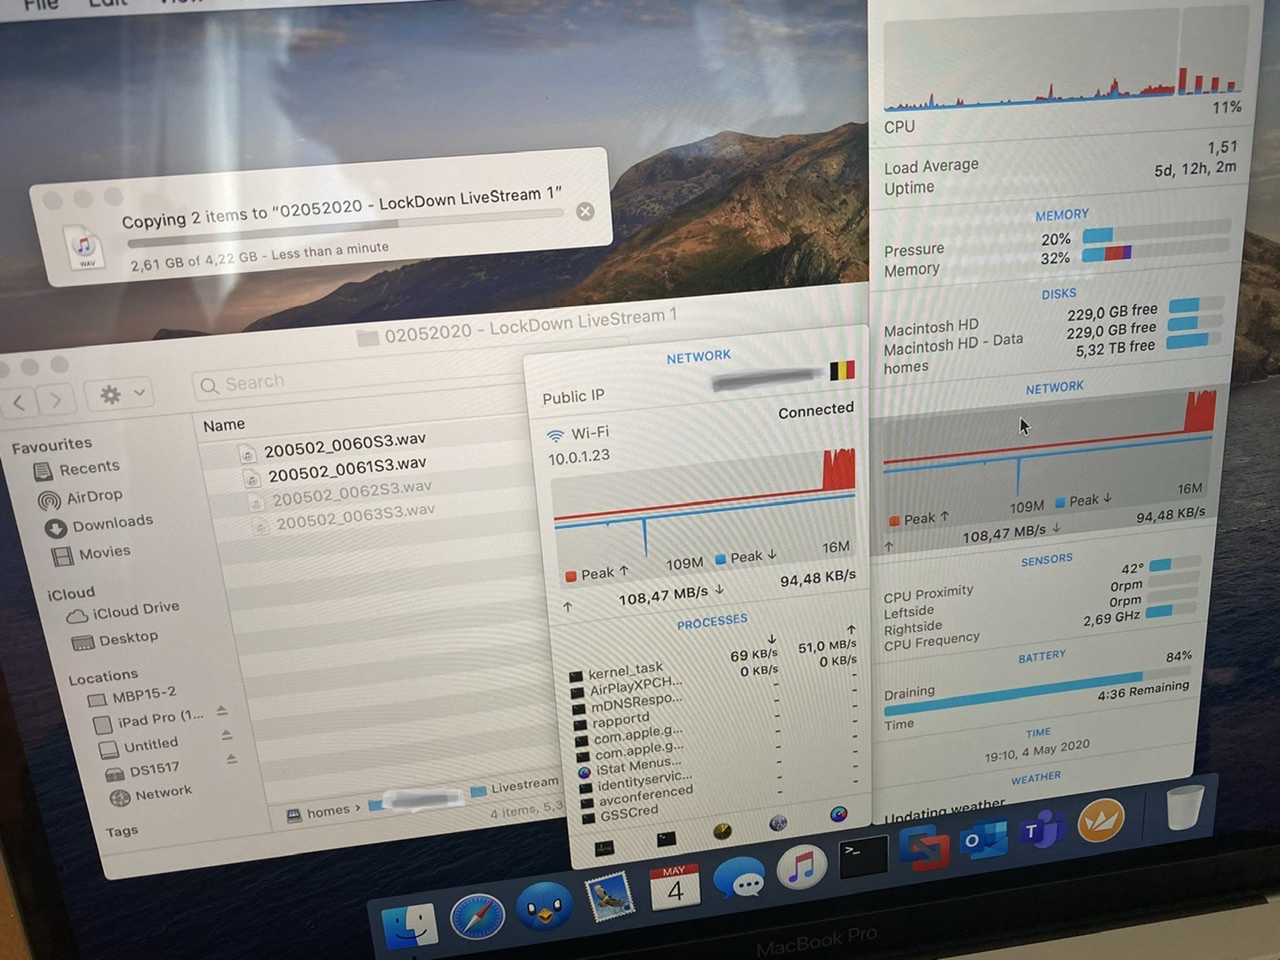Viewport: 1280px width, 960px height.
Task: Open Activity Monitor from the iStat network panel
Action: pos(604,847)
